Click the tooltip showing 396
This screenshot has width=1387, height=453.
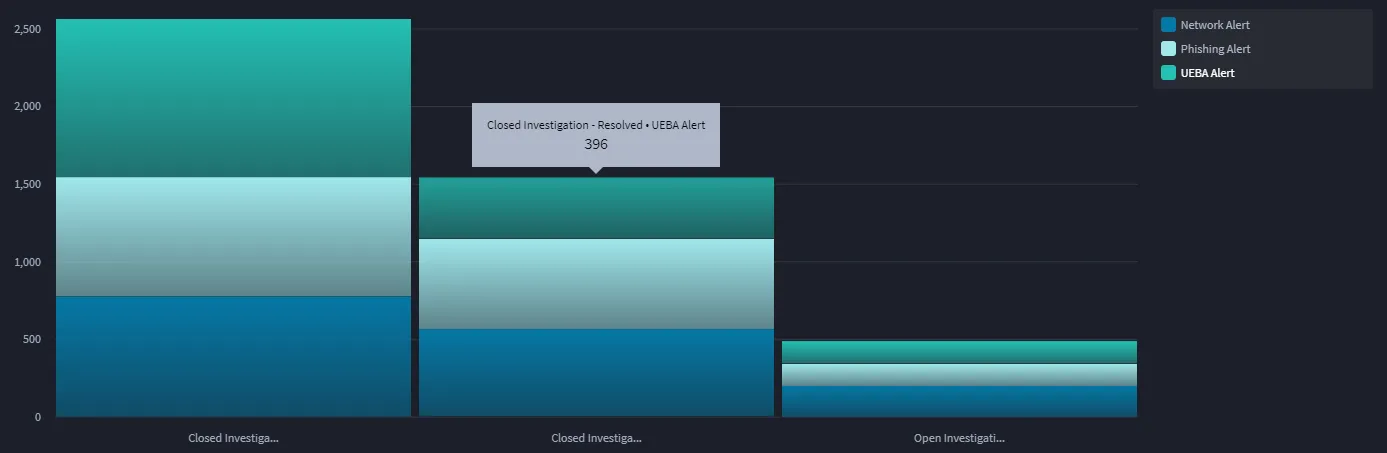pos(596,135)
